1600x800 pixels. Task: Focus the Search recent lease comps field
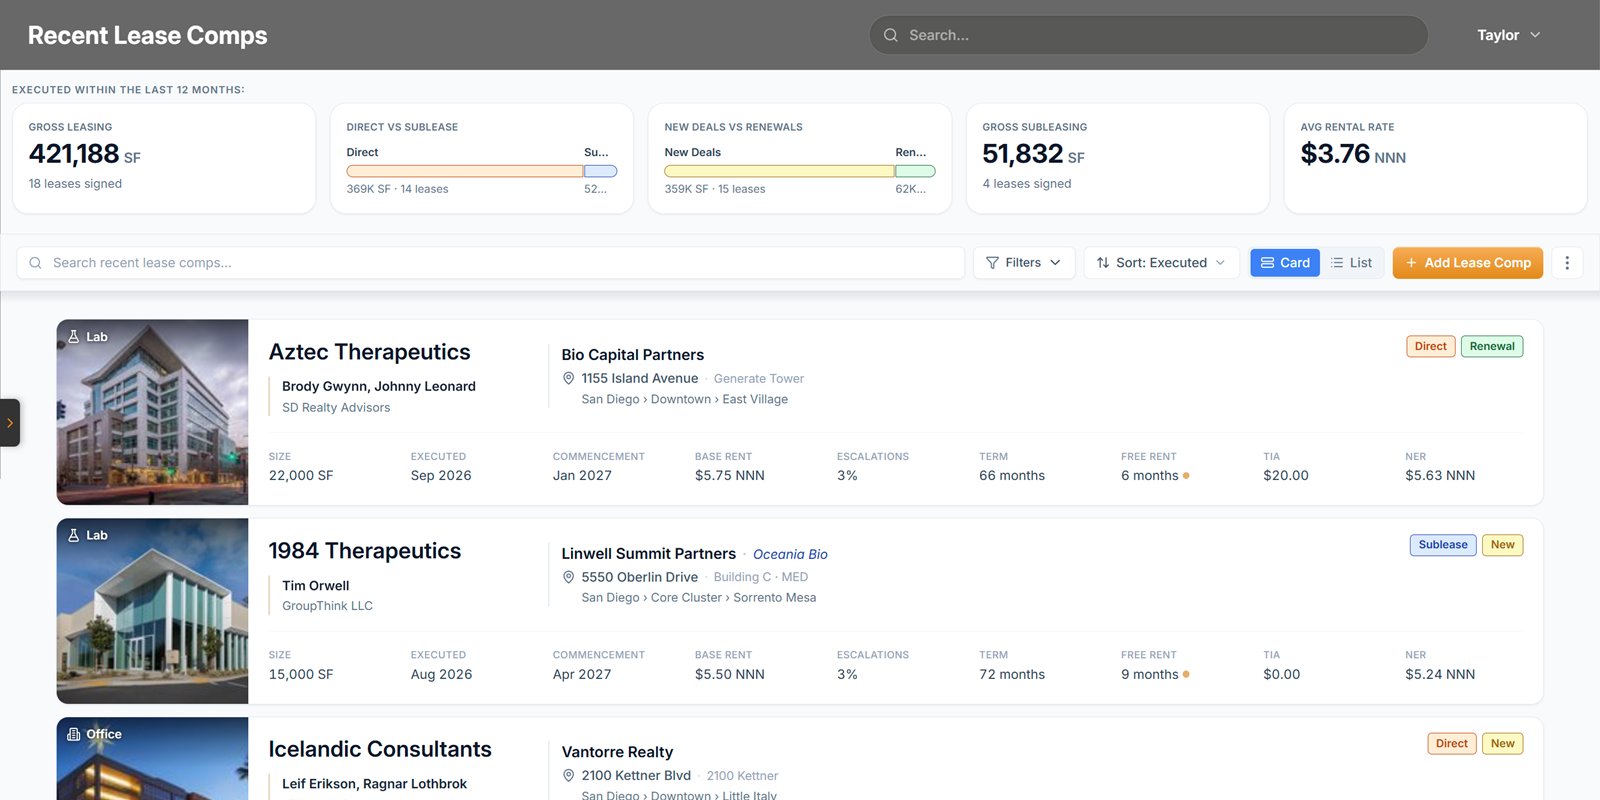[491, 263]
